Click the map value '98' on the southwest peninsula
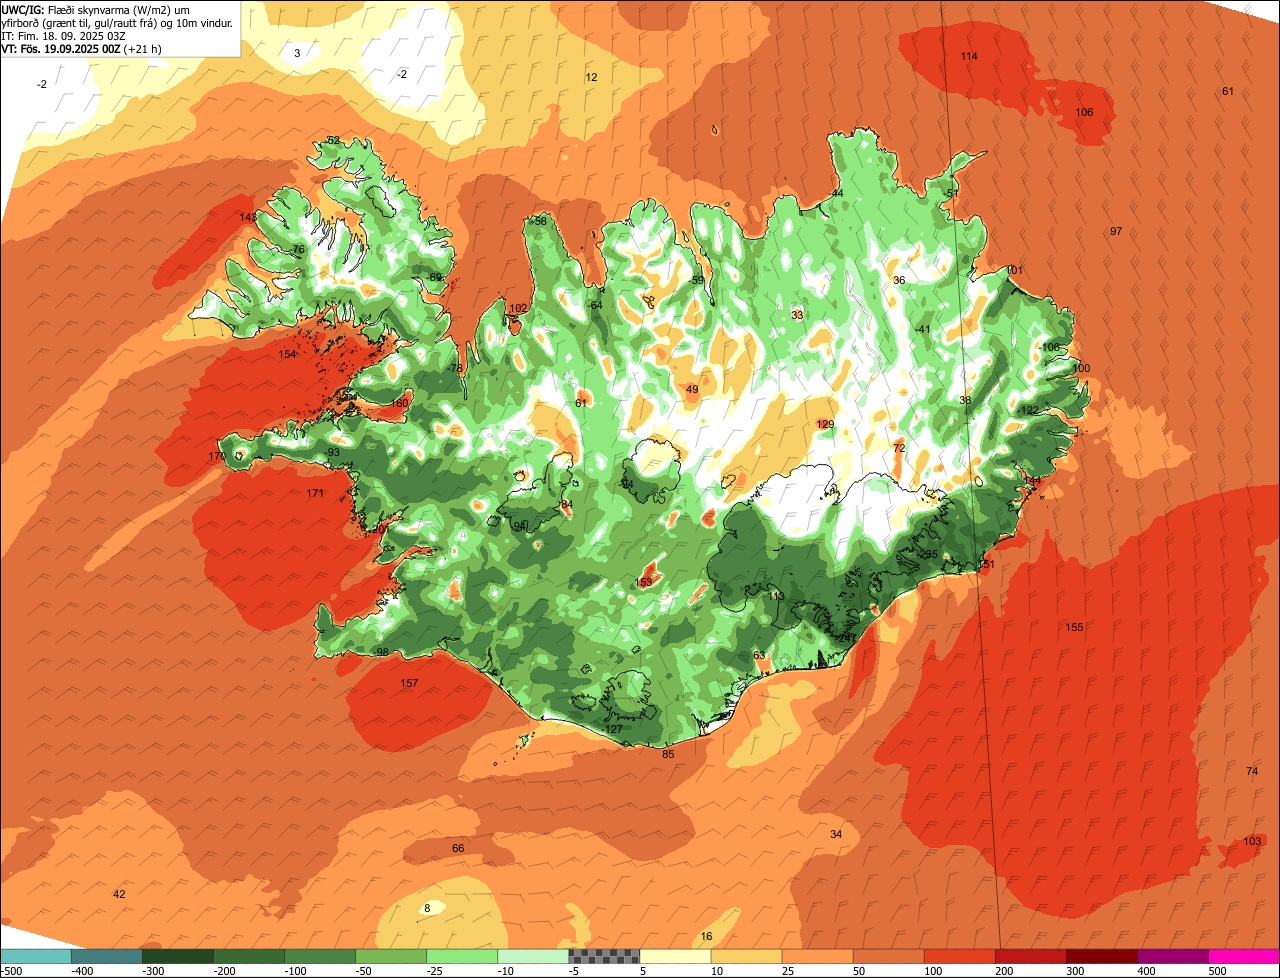Screen dimensions: 1280x978 click(x=382, y=652)
